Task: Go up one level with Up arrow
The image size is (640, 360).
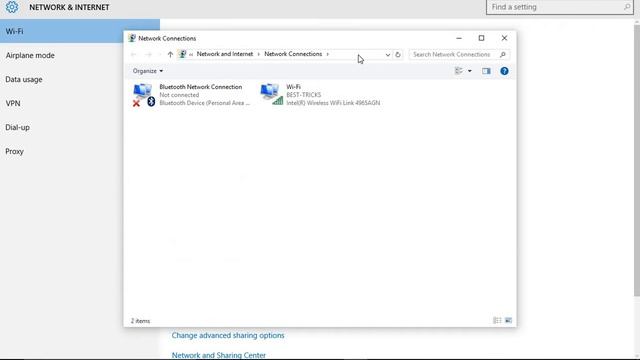Action: [170, 54]
